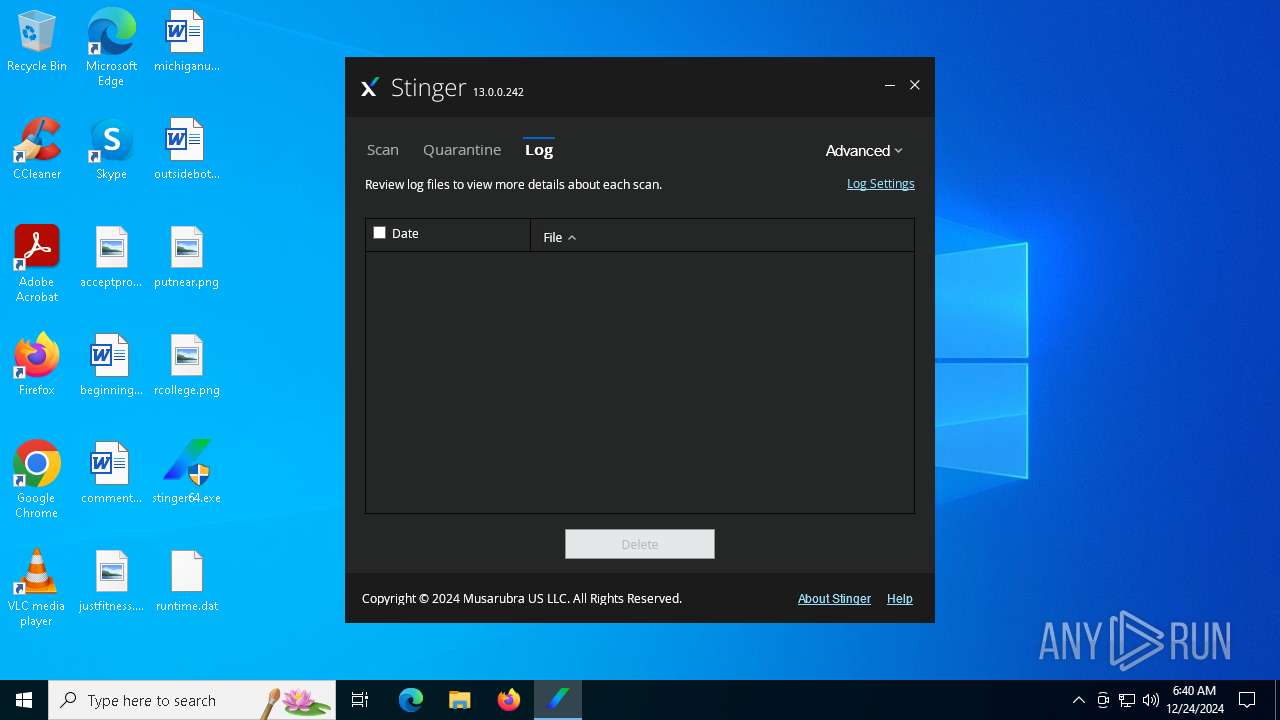Open the clock showing 6:40 AM
This screenshot has height=720, width=1280.
pyautogui.click(x=1194, y=700)
